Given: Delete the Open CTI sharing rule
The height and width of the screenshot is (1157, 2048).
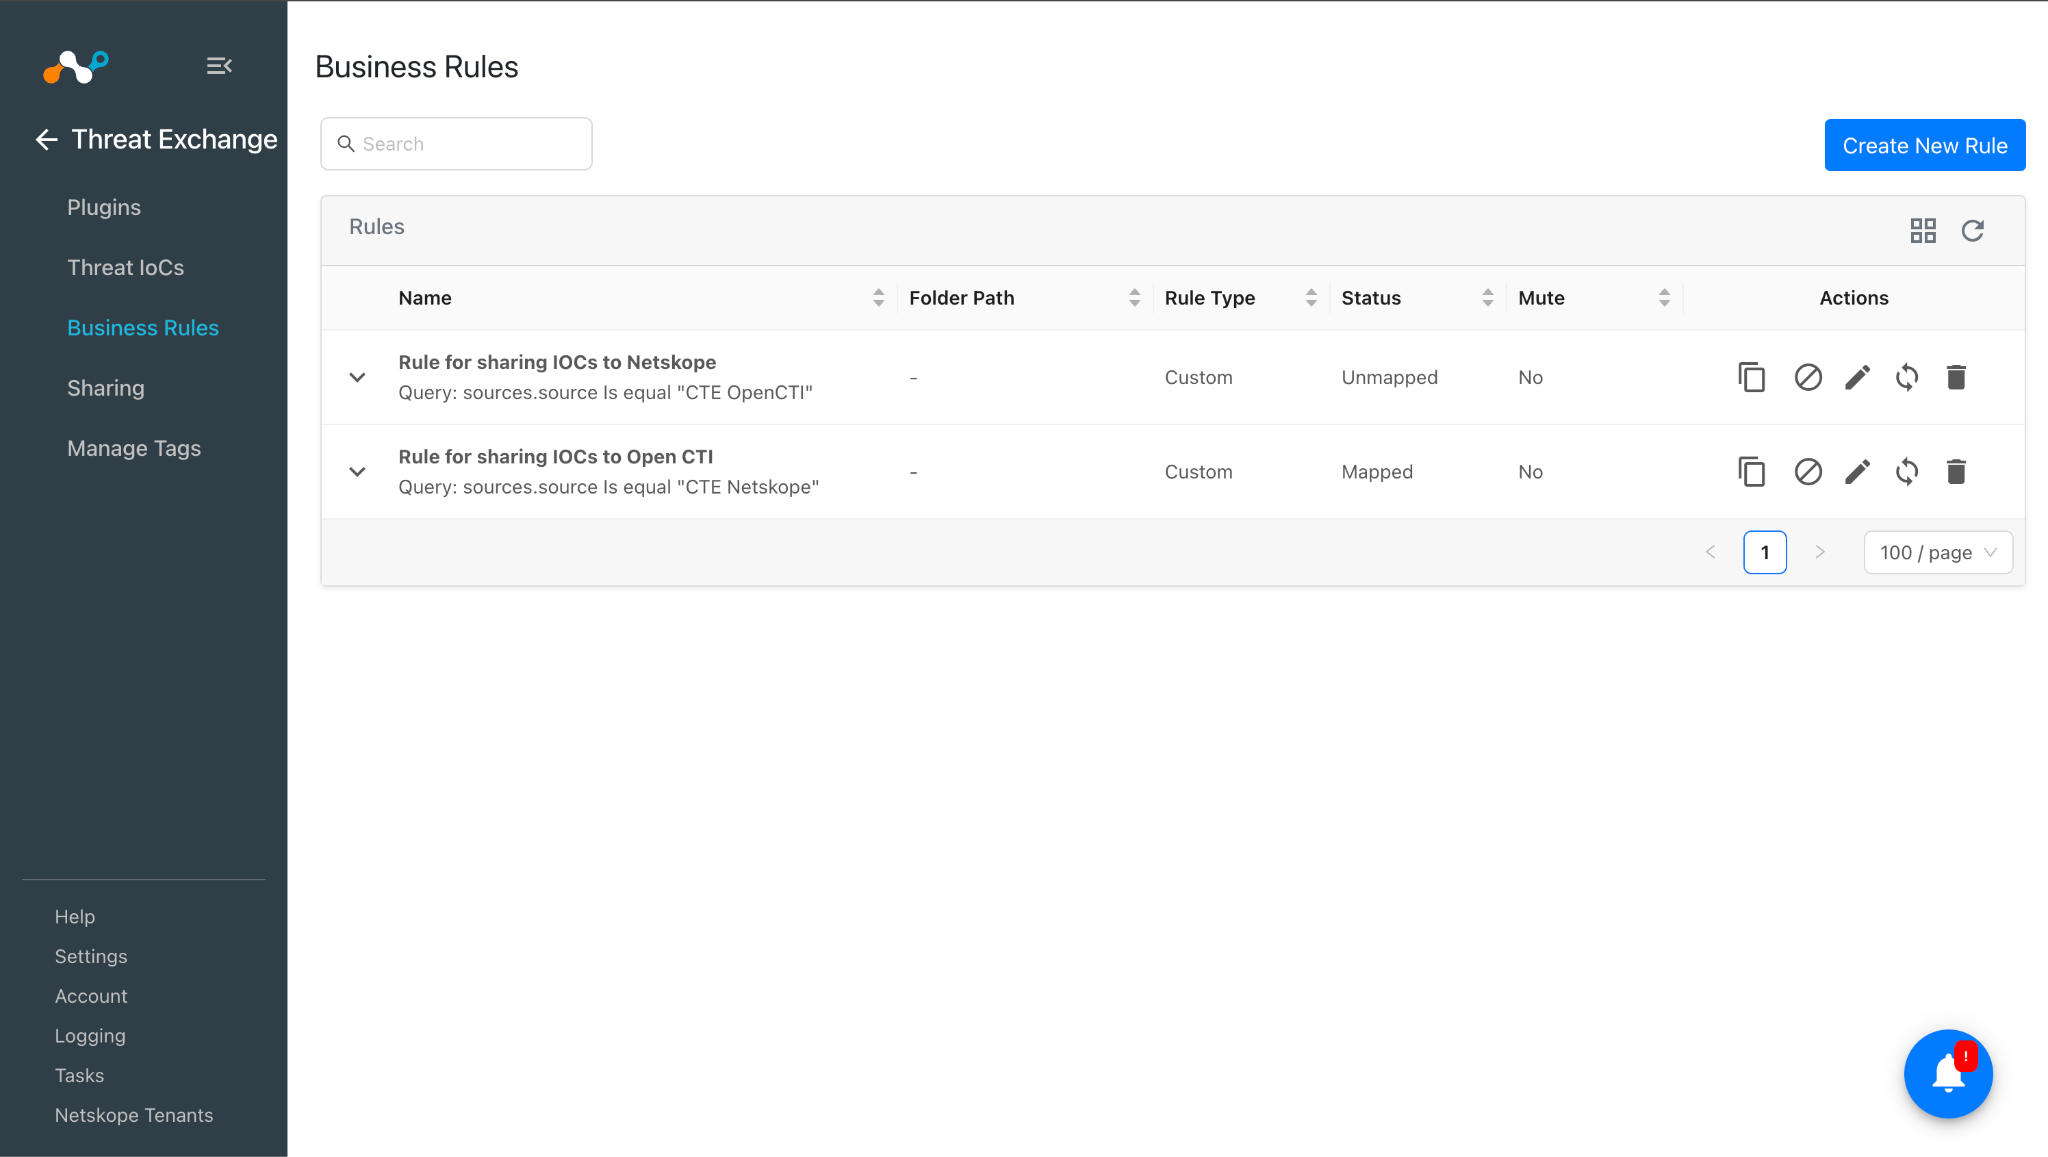Looking at the screenshot, I should click(x=1956, y=471).
